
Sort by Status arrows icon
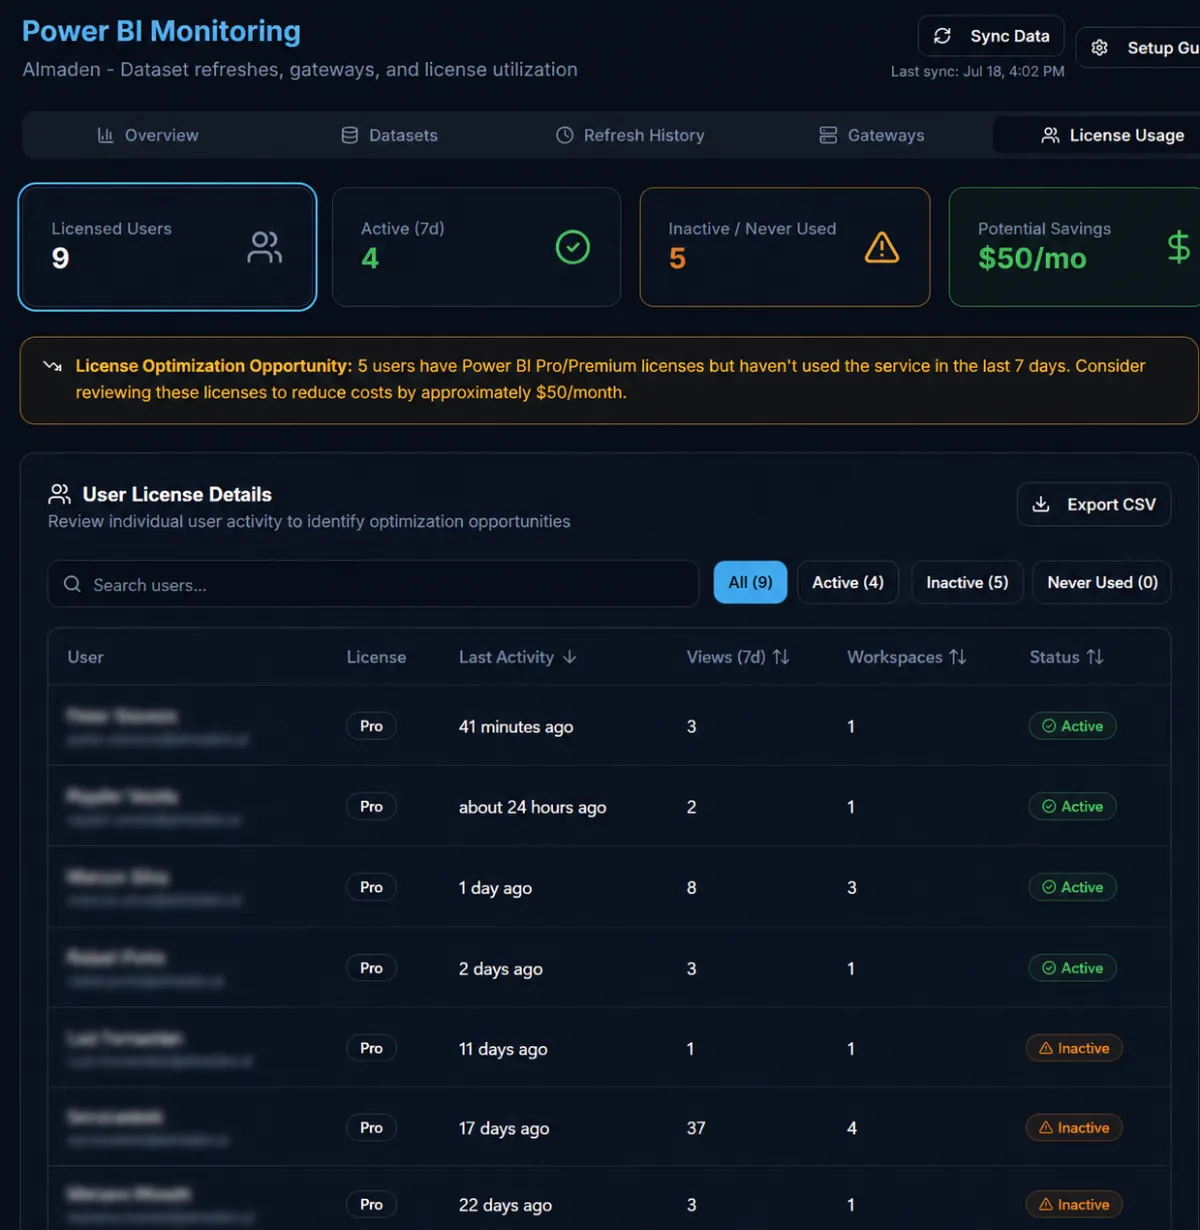[x=1095, y=657]
